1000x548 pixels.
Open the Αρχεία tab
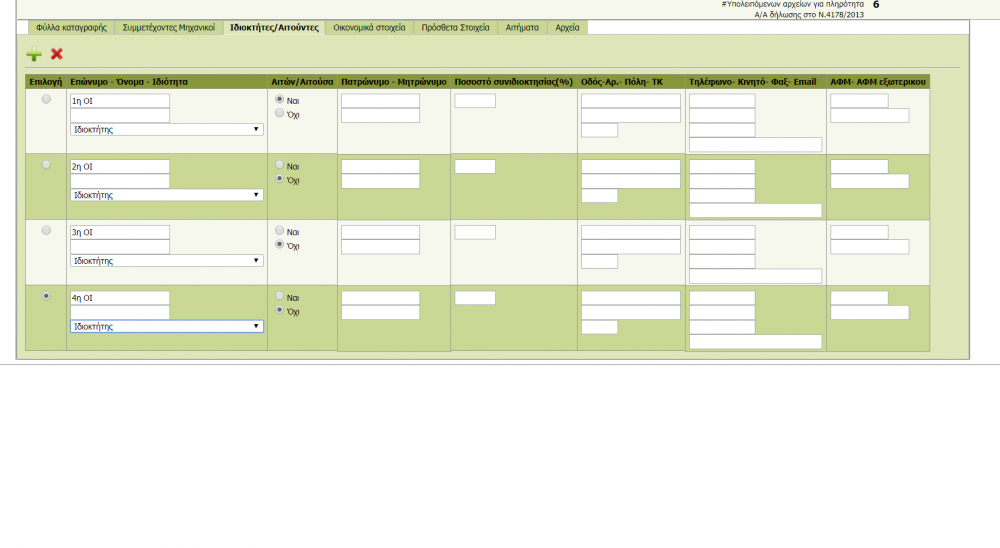(567, 28)
